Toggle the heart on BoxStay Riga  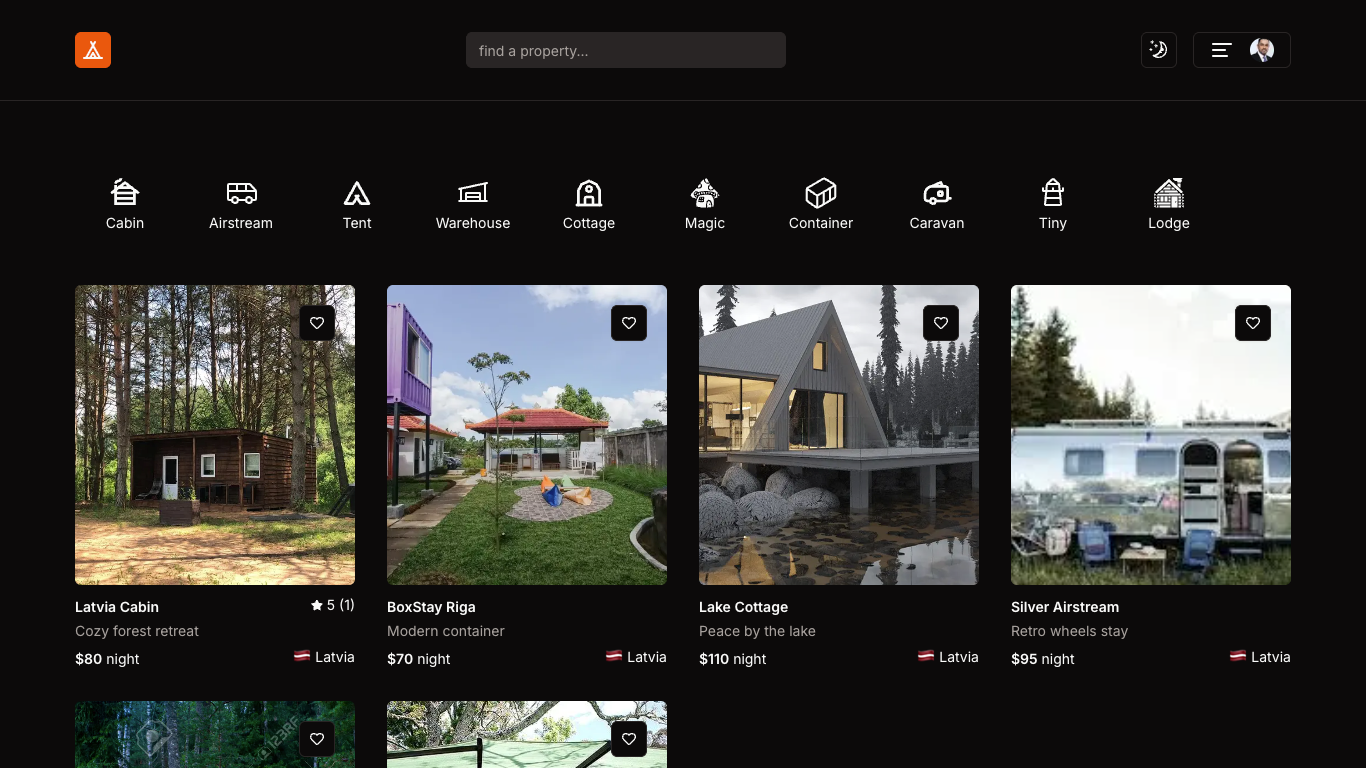coord(629,323)
